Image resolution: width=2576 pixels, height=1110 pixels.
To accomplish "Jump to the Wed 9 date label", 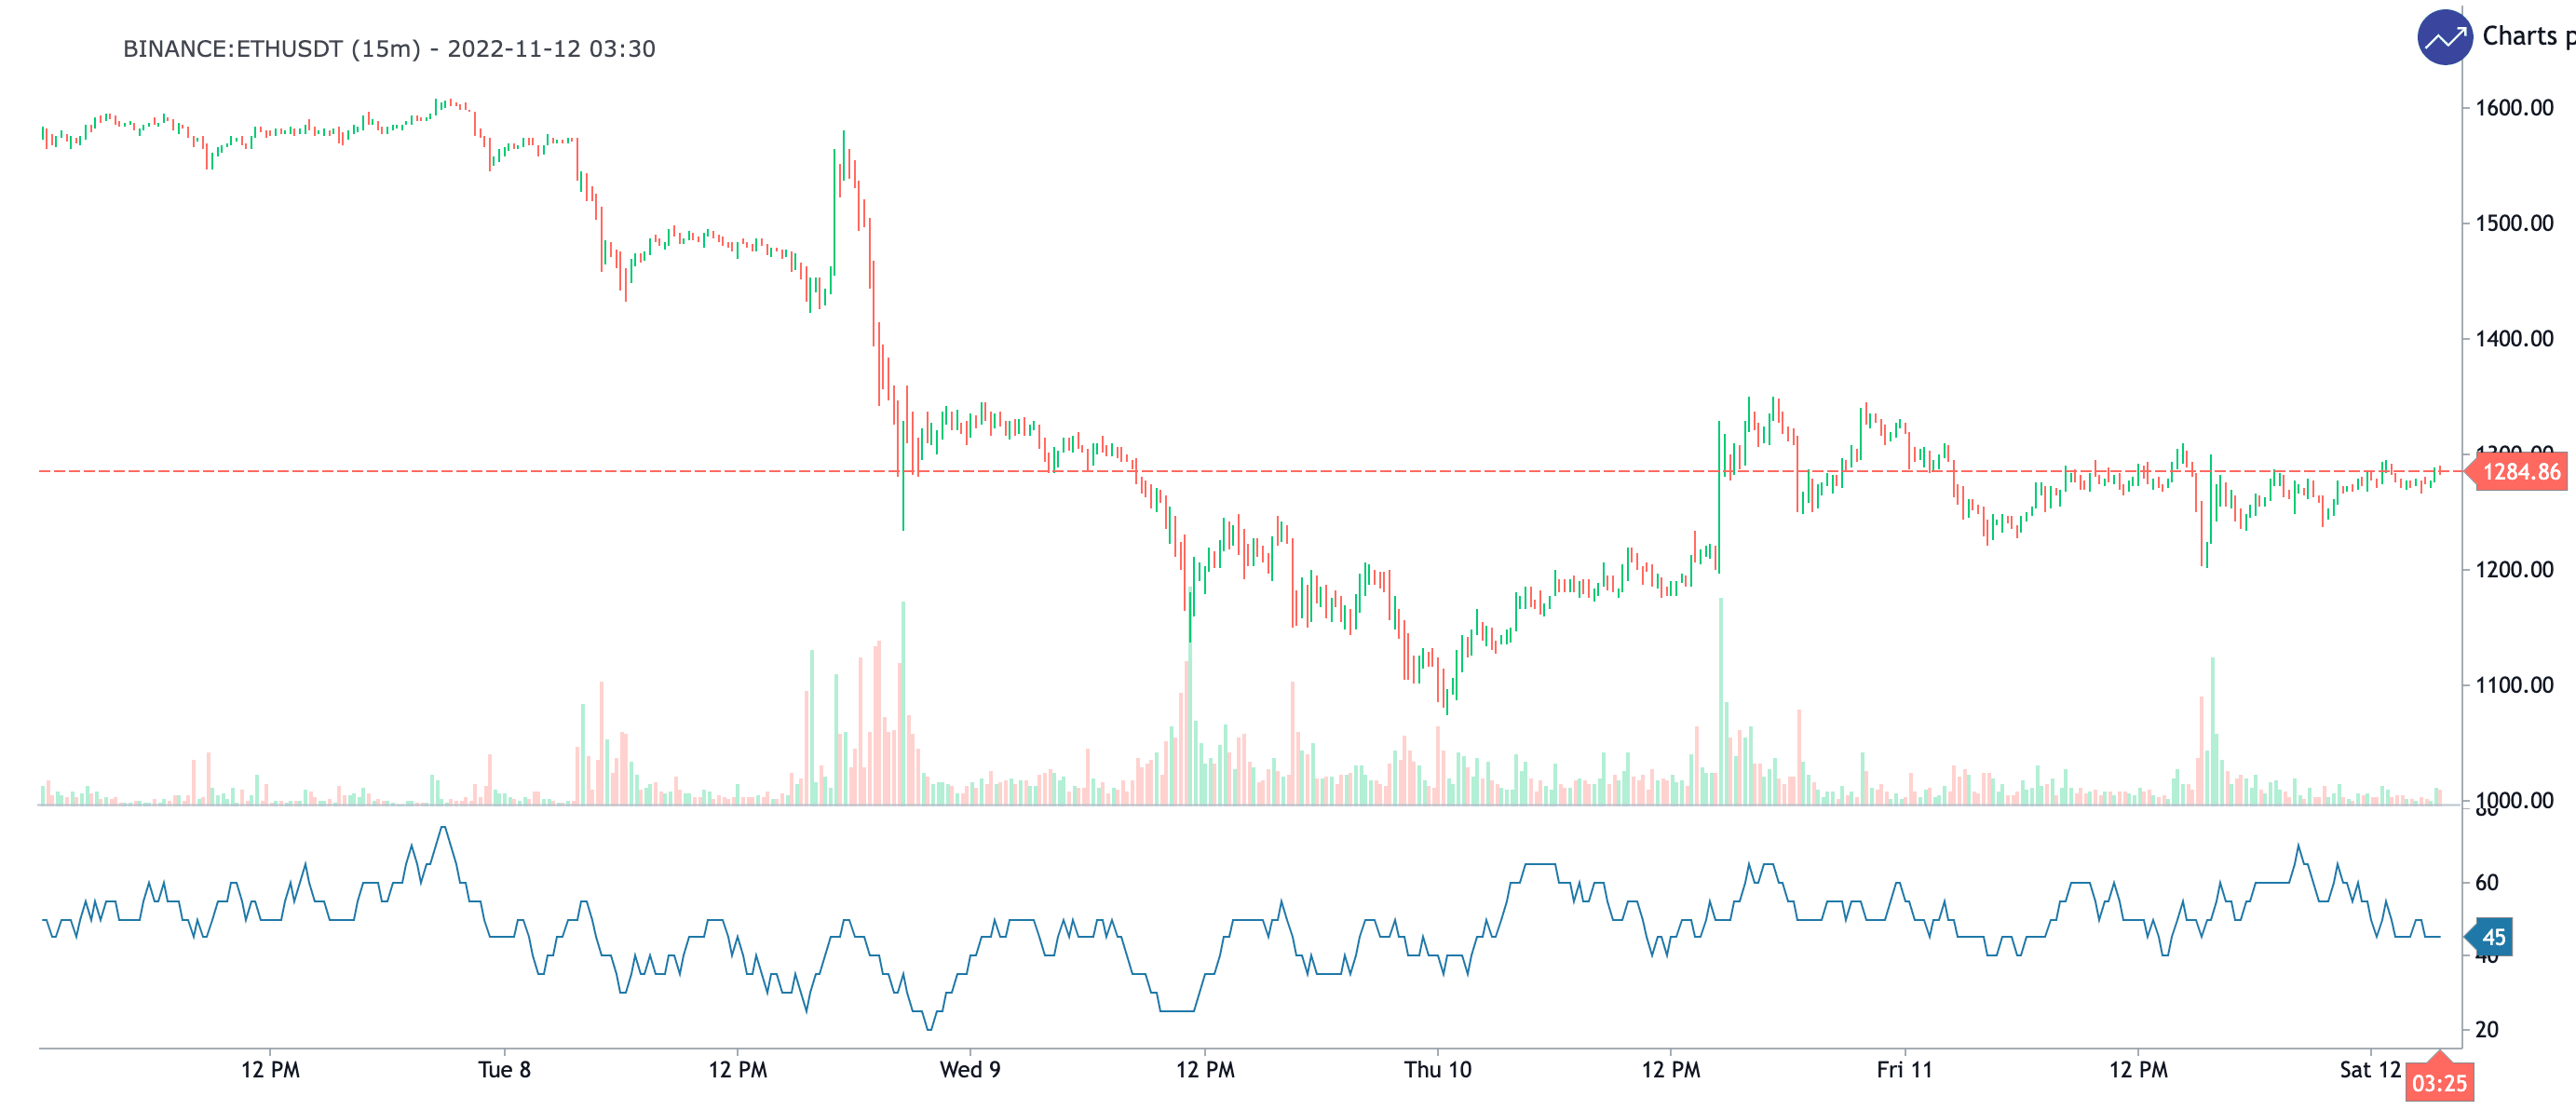I will click(x=970, y=1070).
